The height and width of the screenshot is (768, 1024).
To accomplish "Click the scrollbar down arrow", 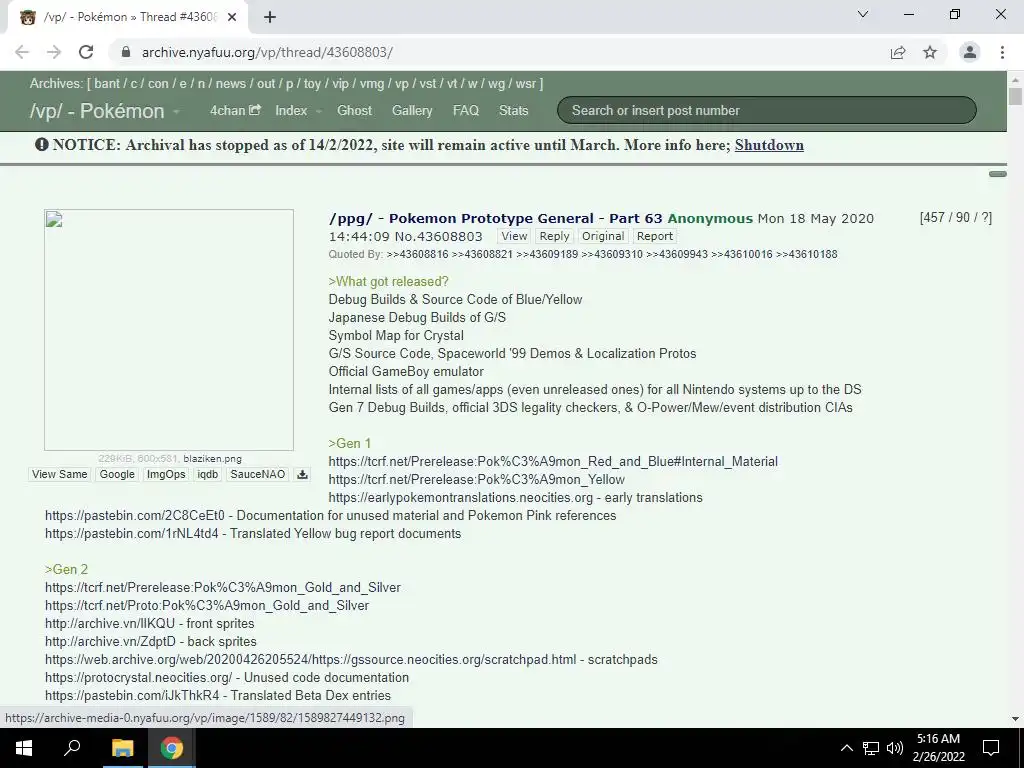I will [x=1015, y=719].
